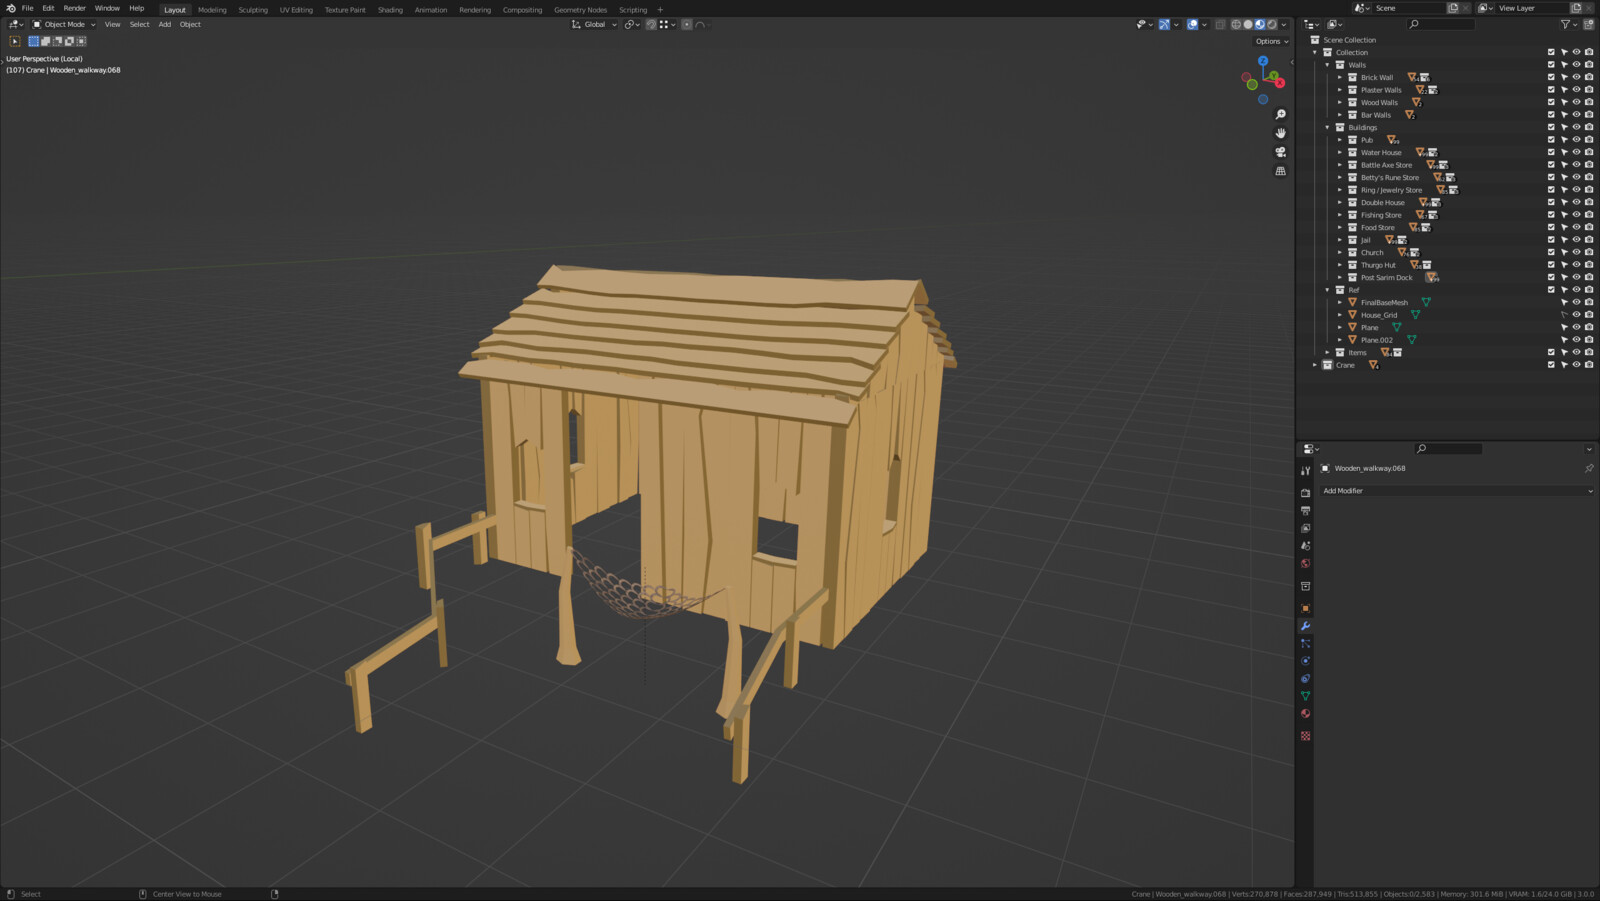Click the Z axis on navigation gizmo
Viewport: 1600px width, 901px height.
click(x=1263, y=61)
